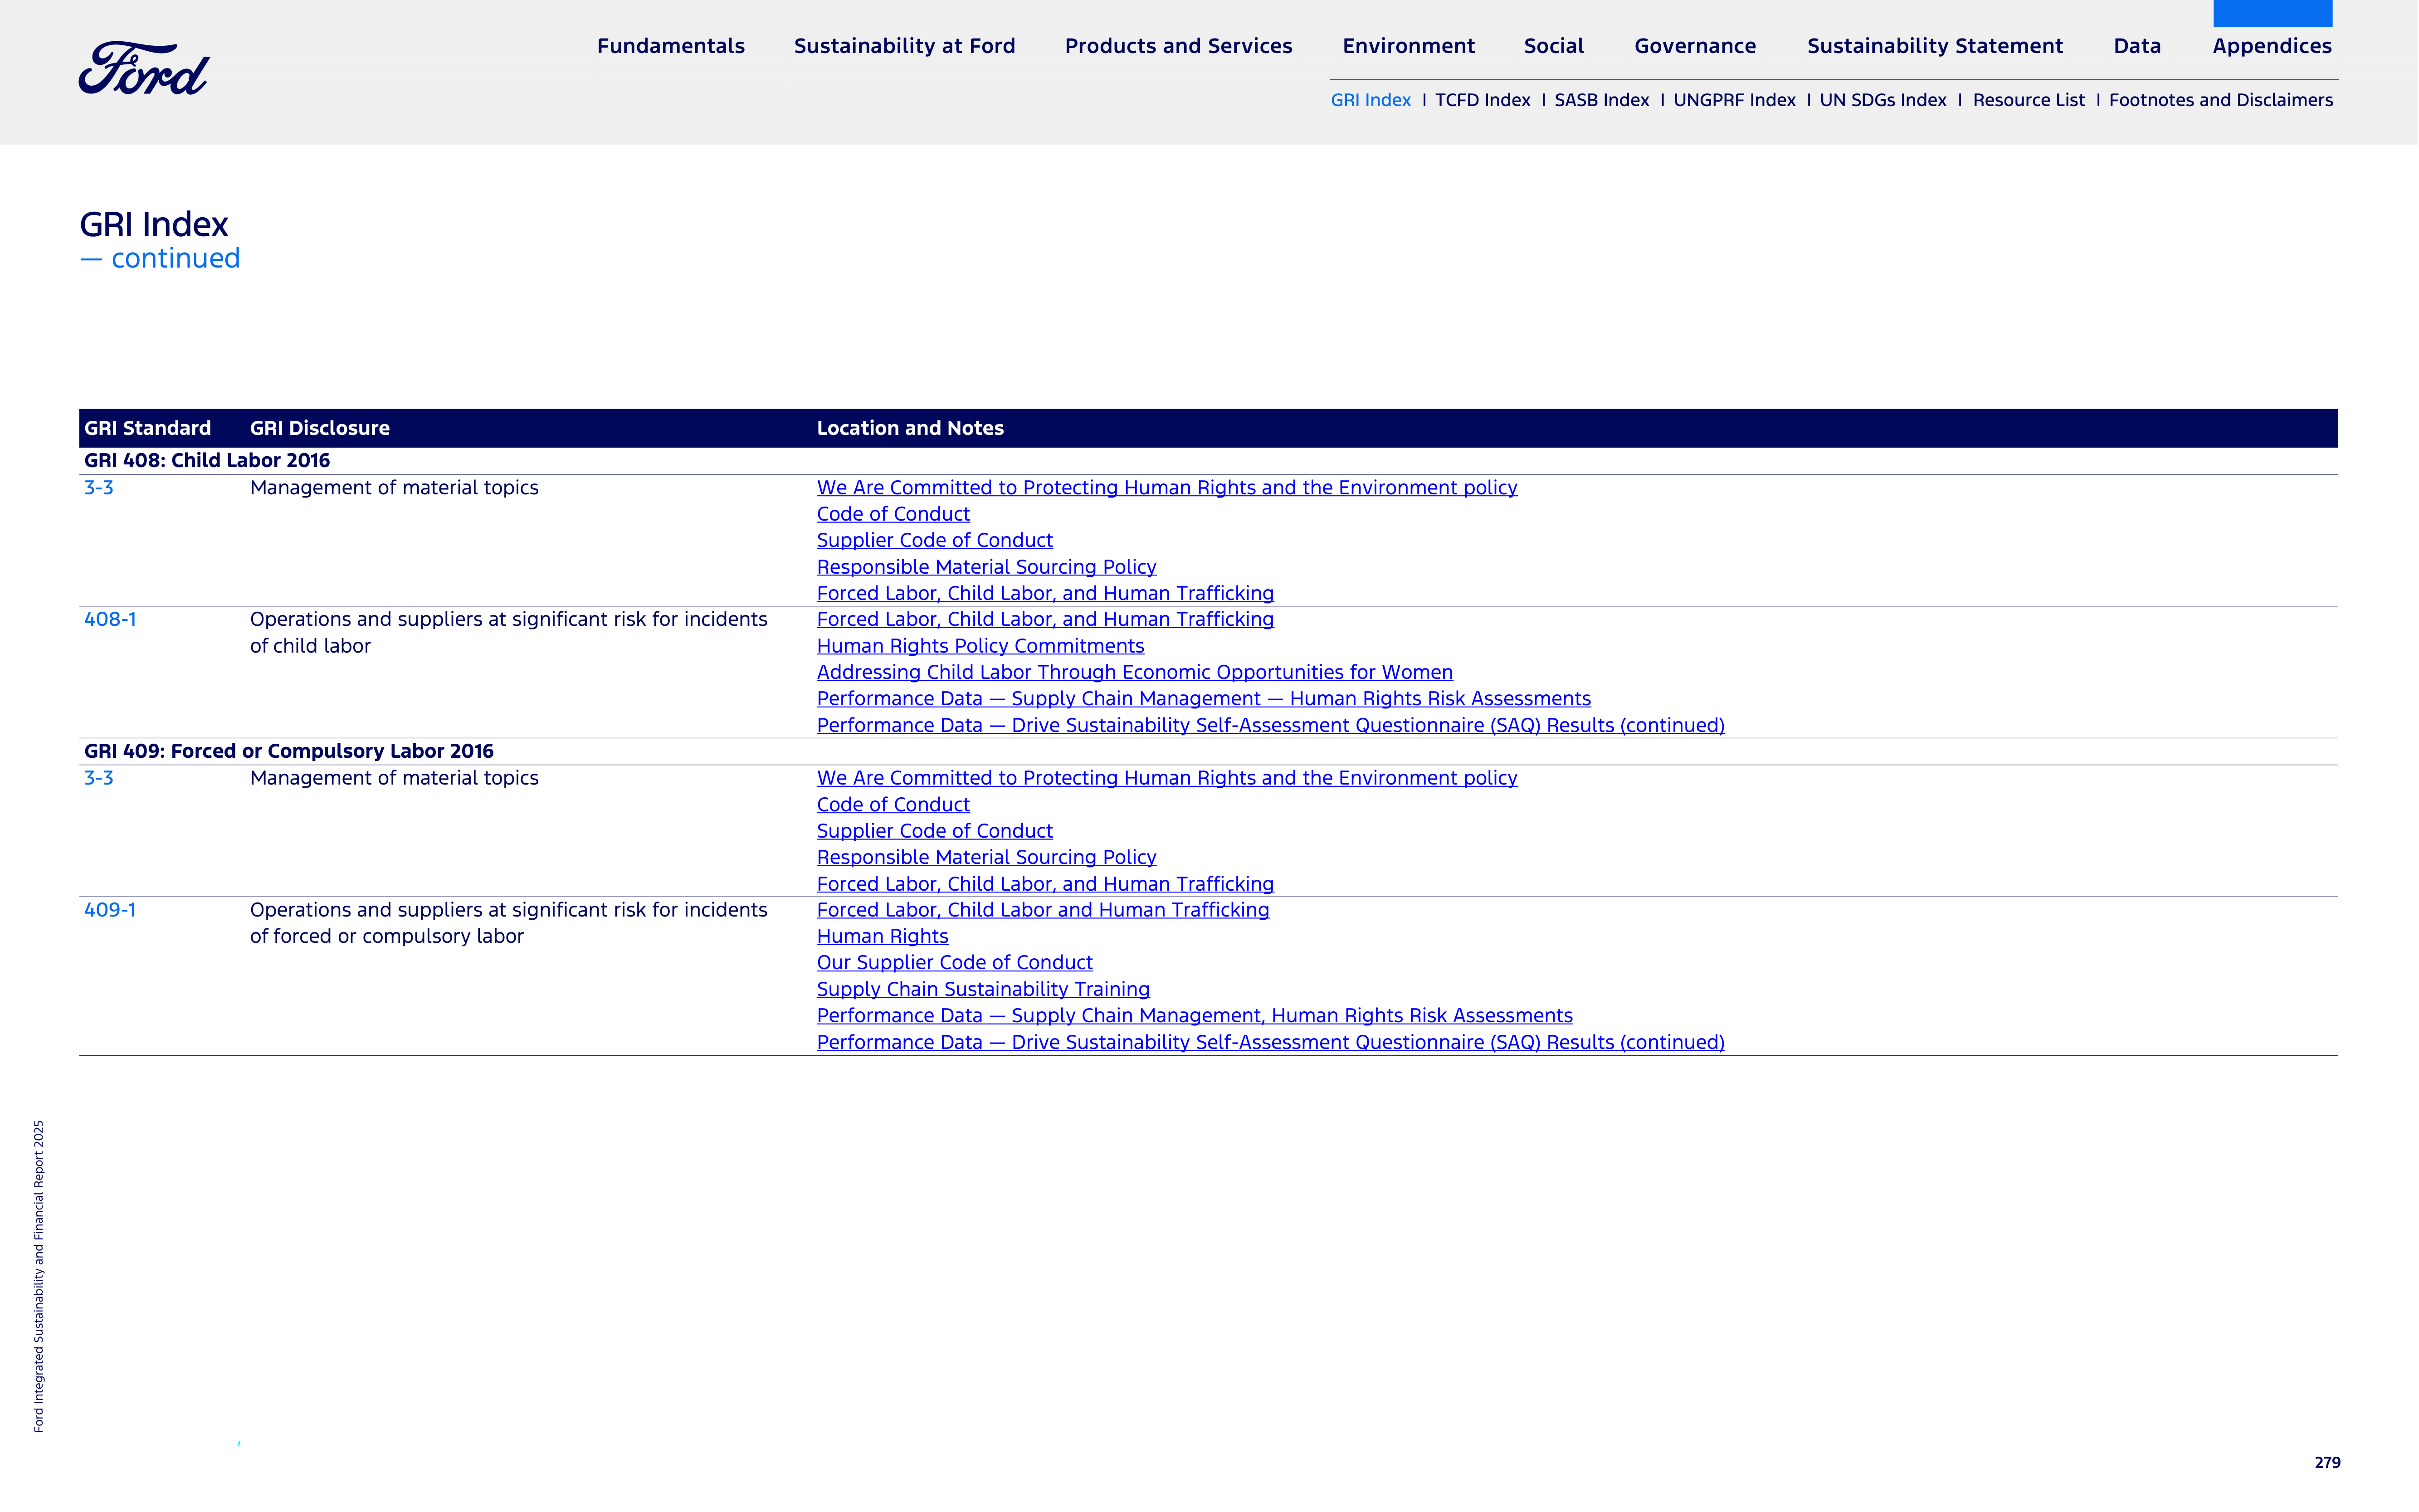Viewport: 2419px width, 1512px height.
Task: Go to the UNGPRF Index
Action: (x=1734, y=100)
